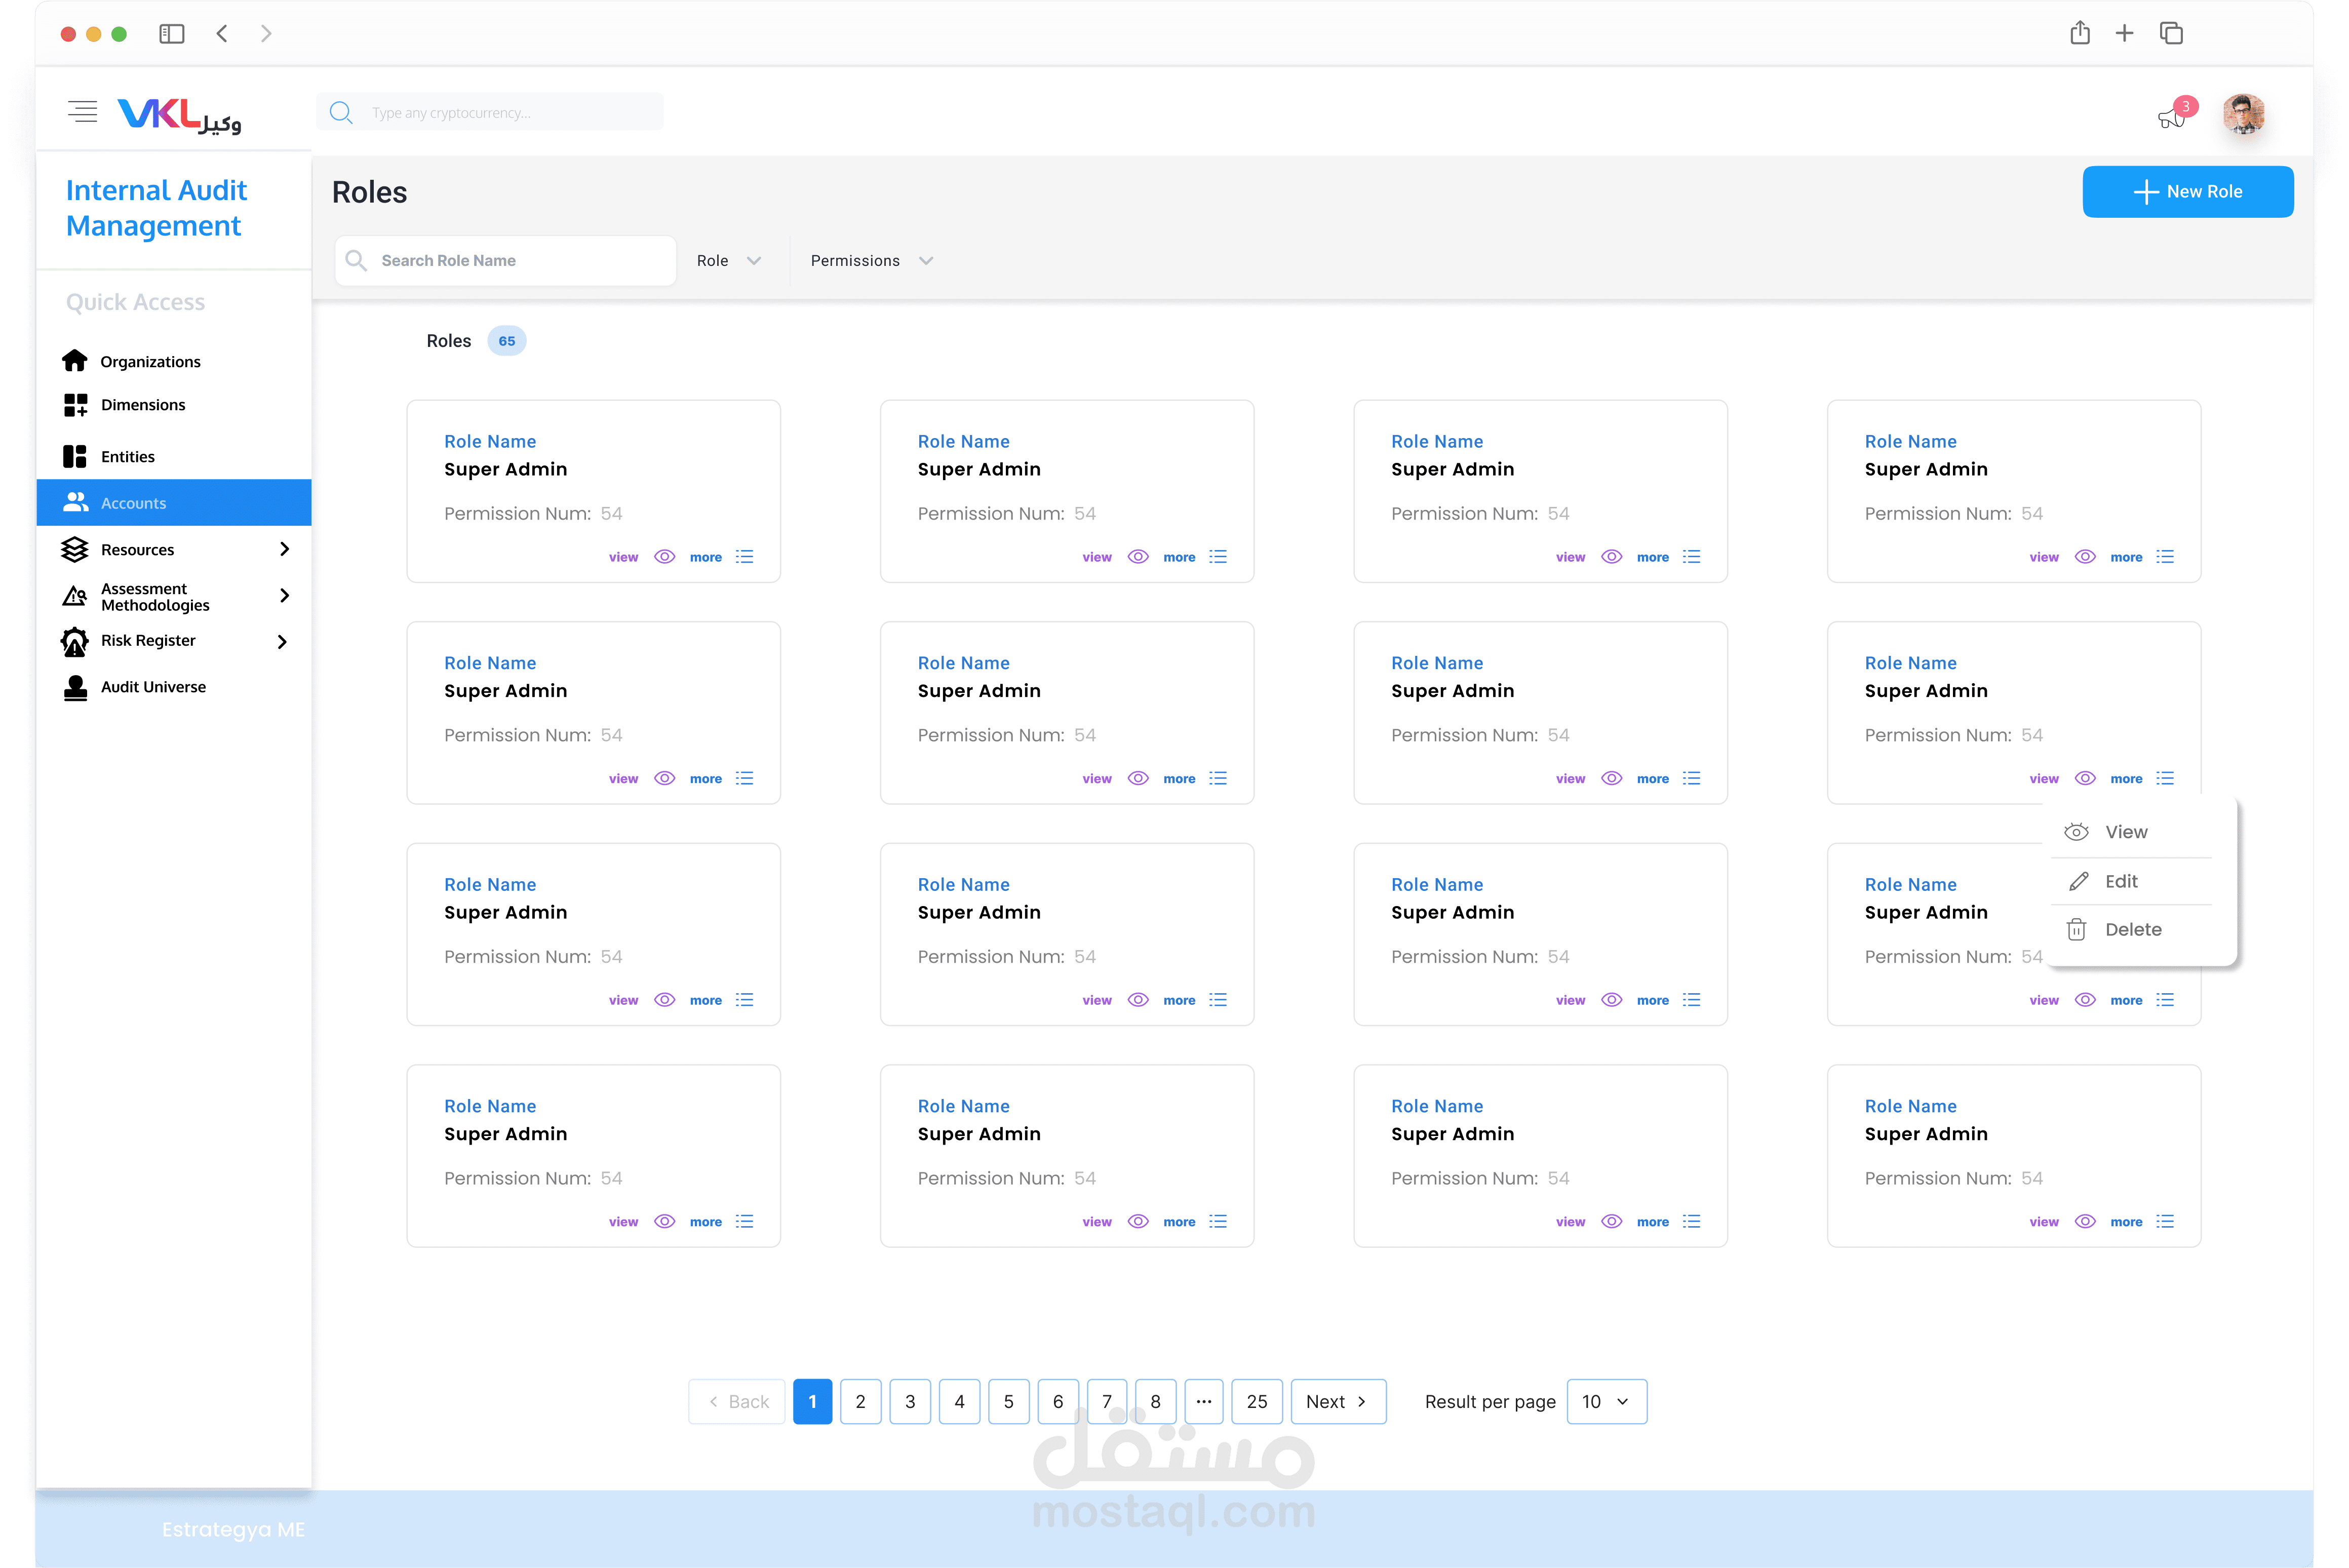
Task: Click the ellipsis pagination button
Action: [x=1204, y=1401]
